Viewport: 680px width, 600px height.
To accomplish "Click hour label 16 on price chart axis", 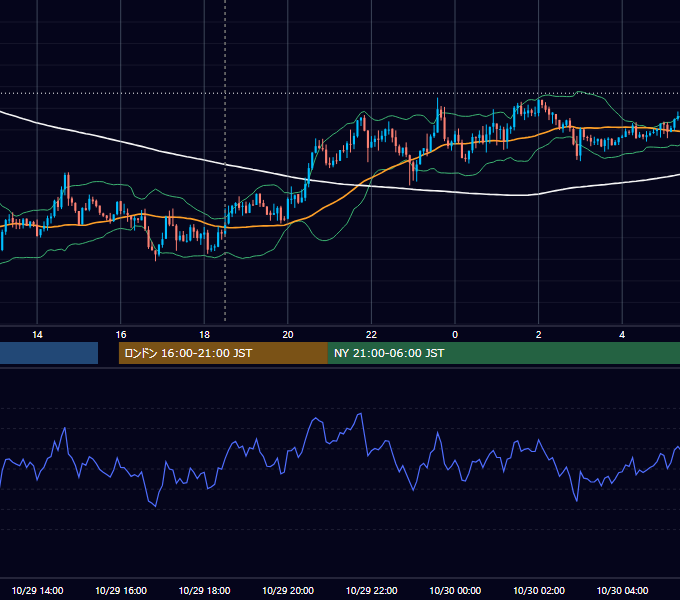I will point(121,335).
